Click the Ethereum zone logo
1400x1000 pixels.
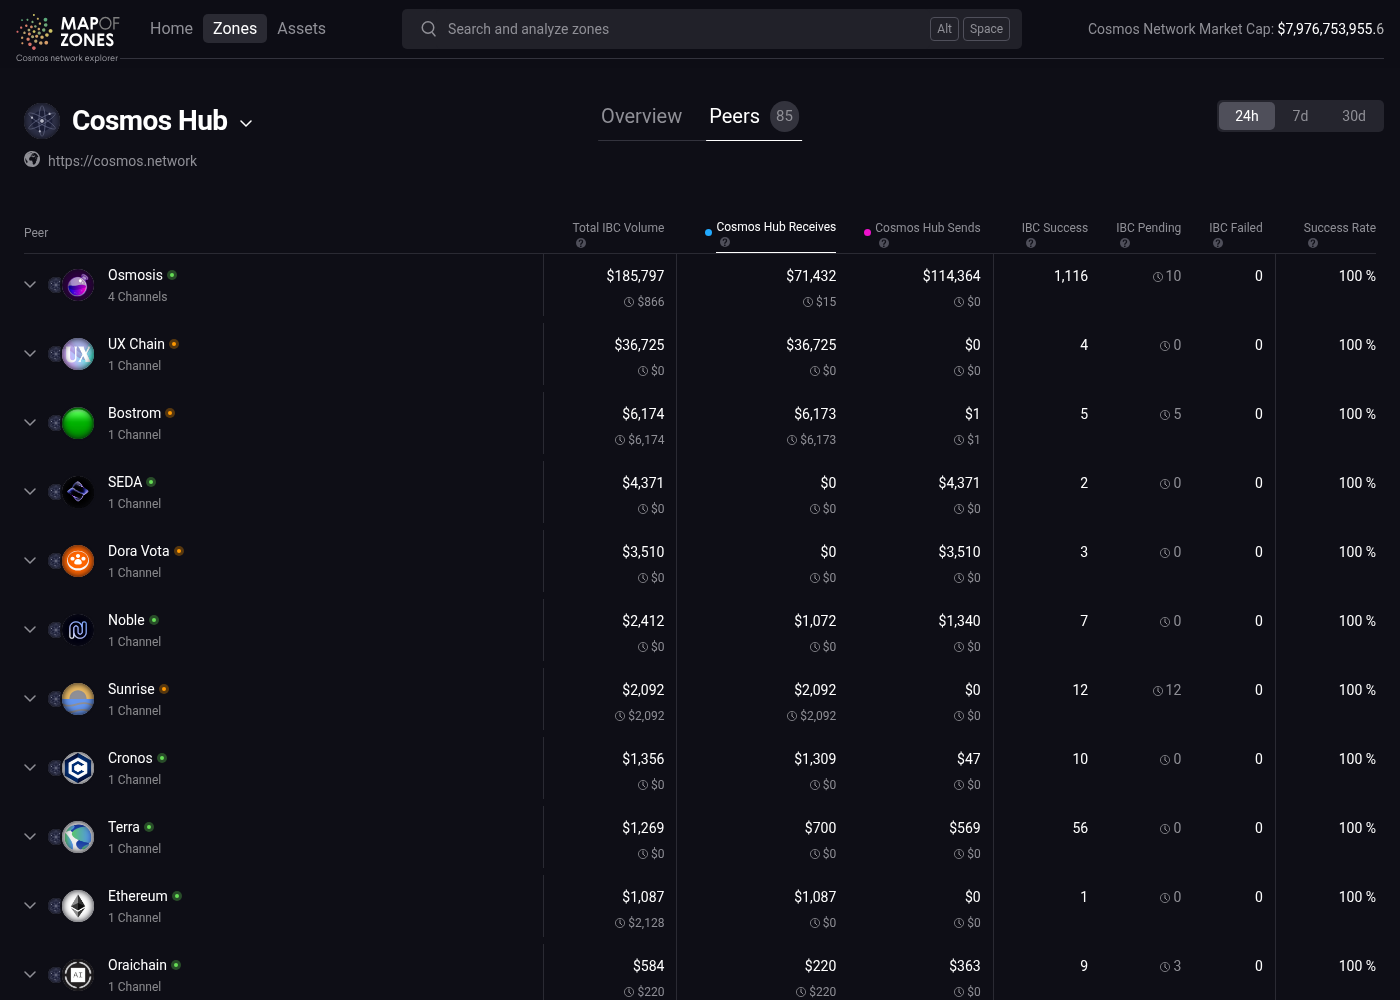click(x=78, y=906)
